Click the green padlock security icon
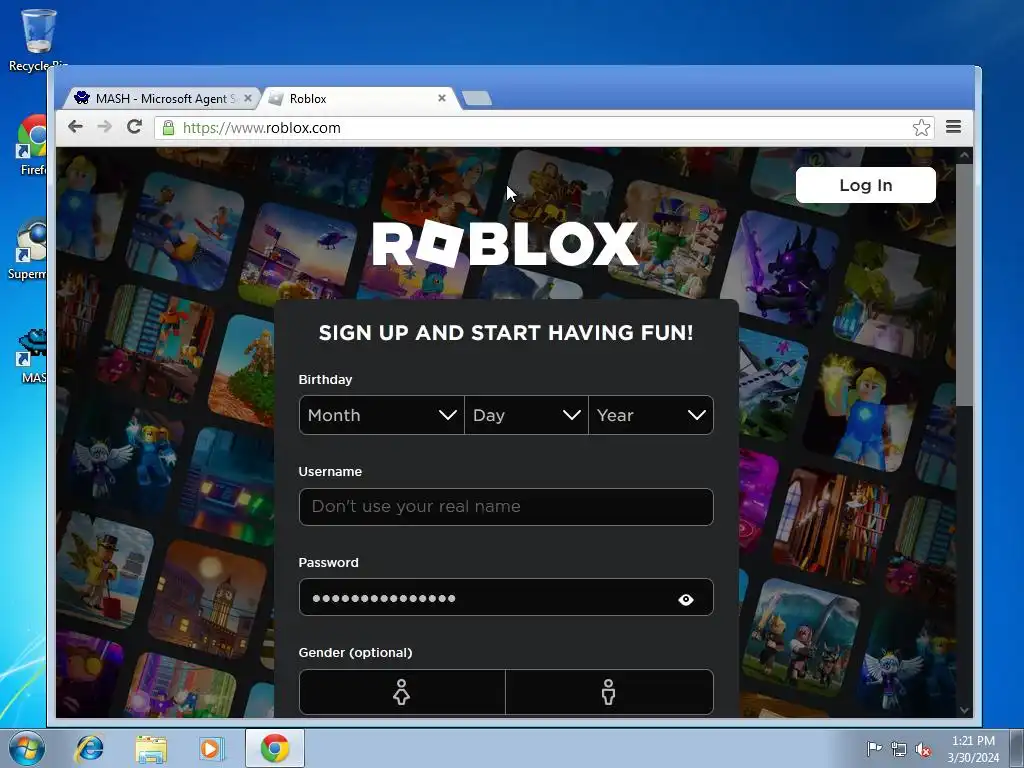 click(168, 128)
